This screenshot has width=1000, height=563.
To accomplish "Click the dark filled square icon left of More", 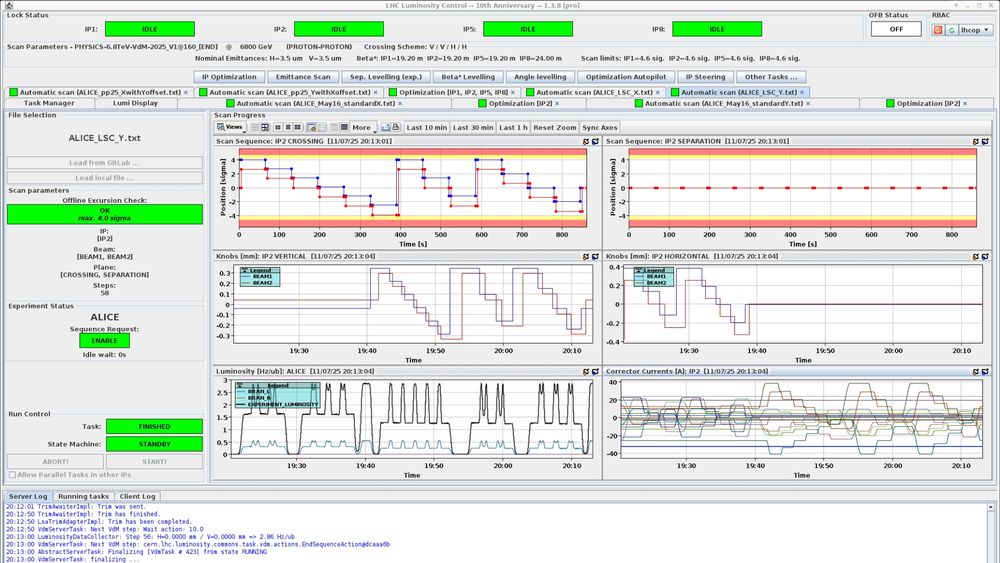I will 344,128.
